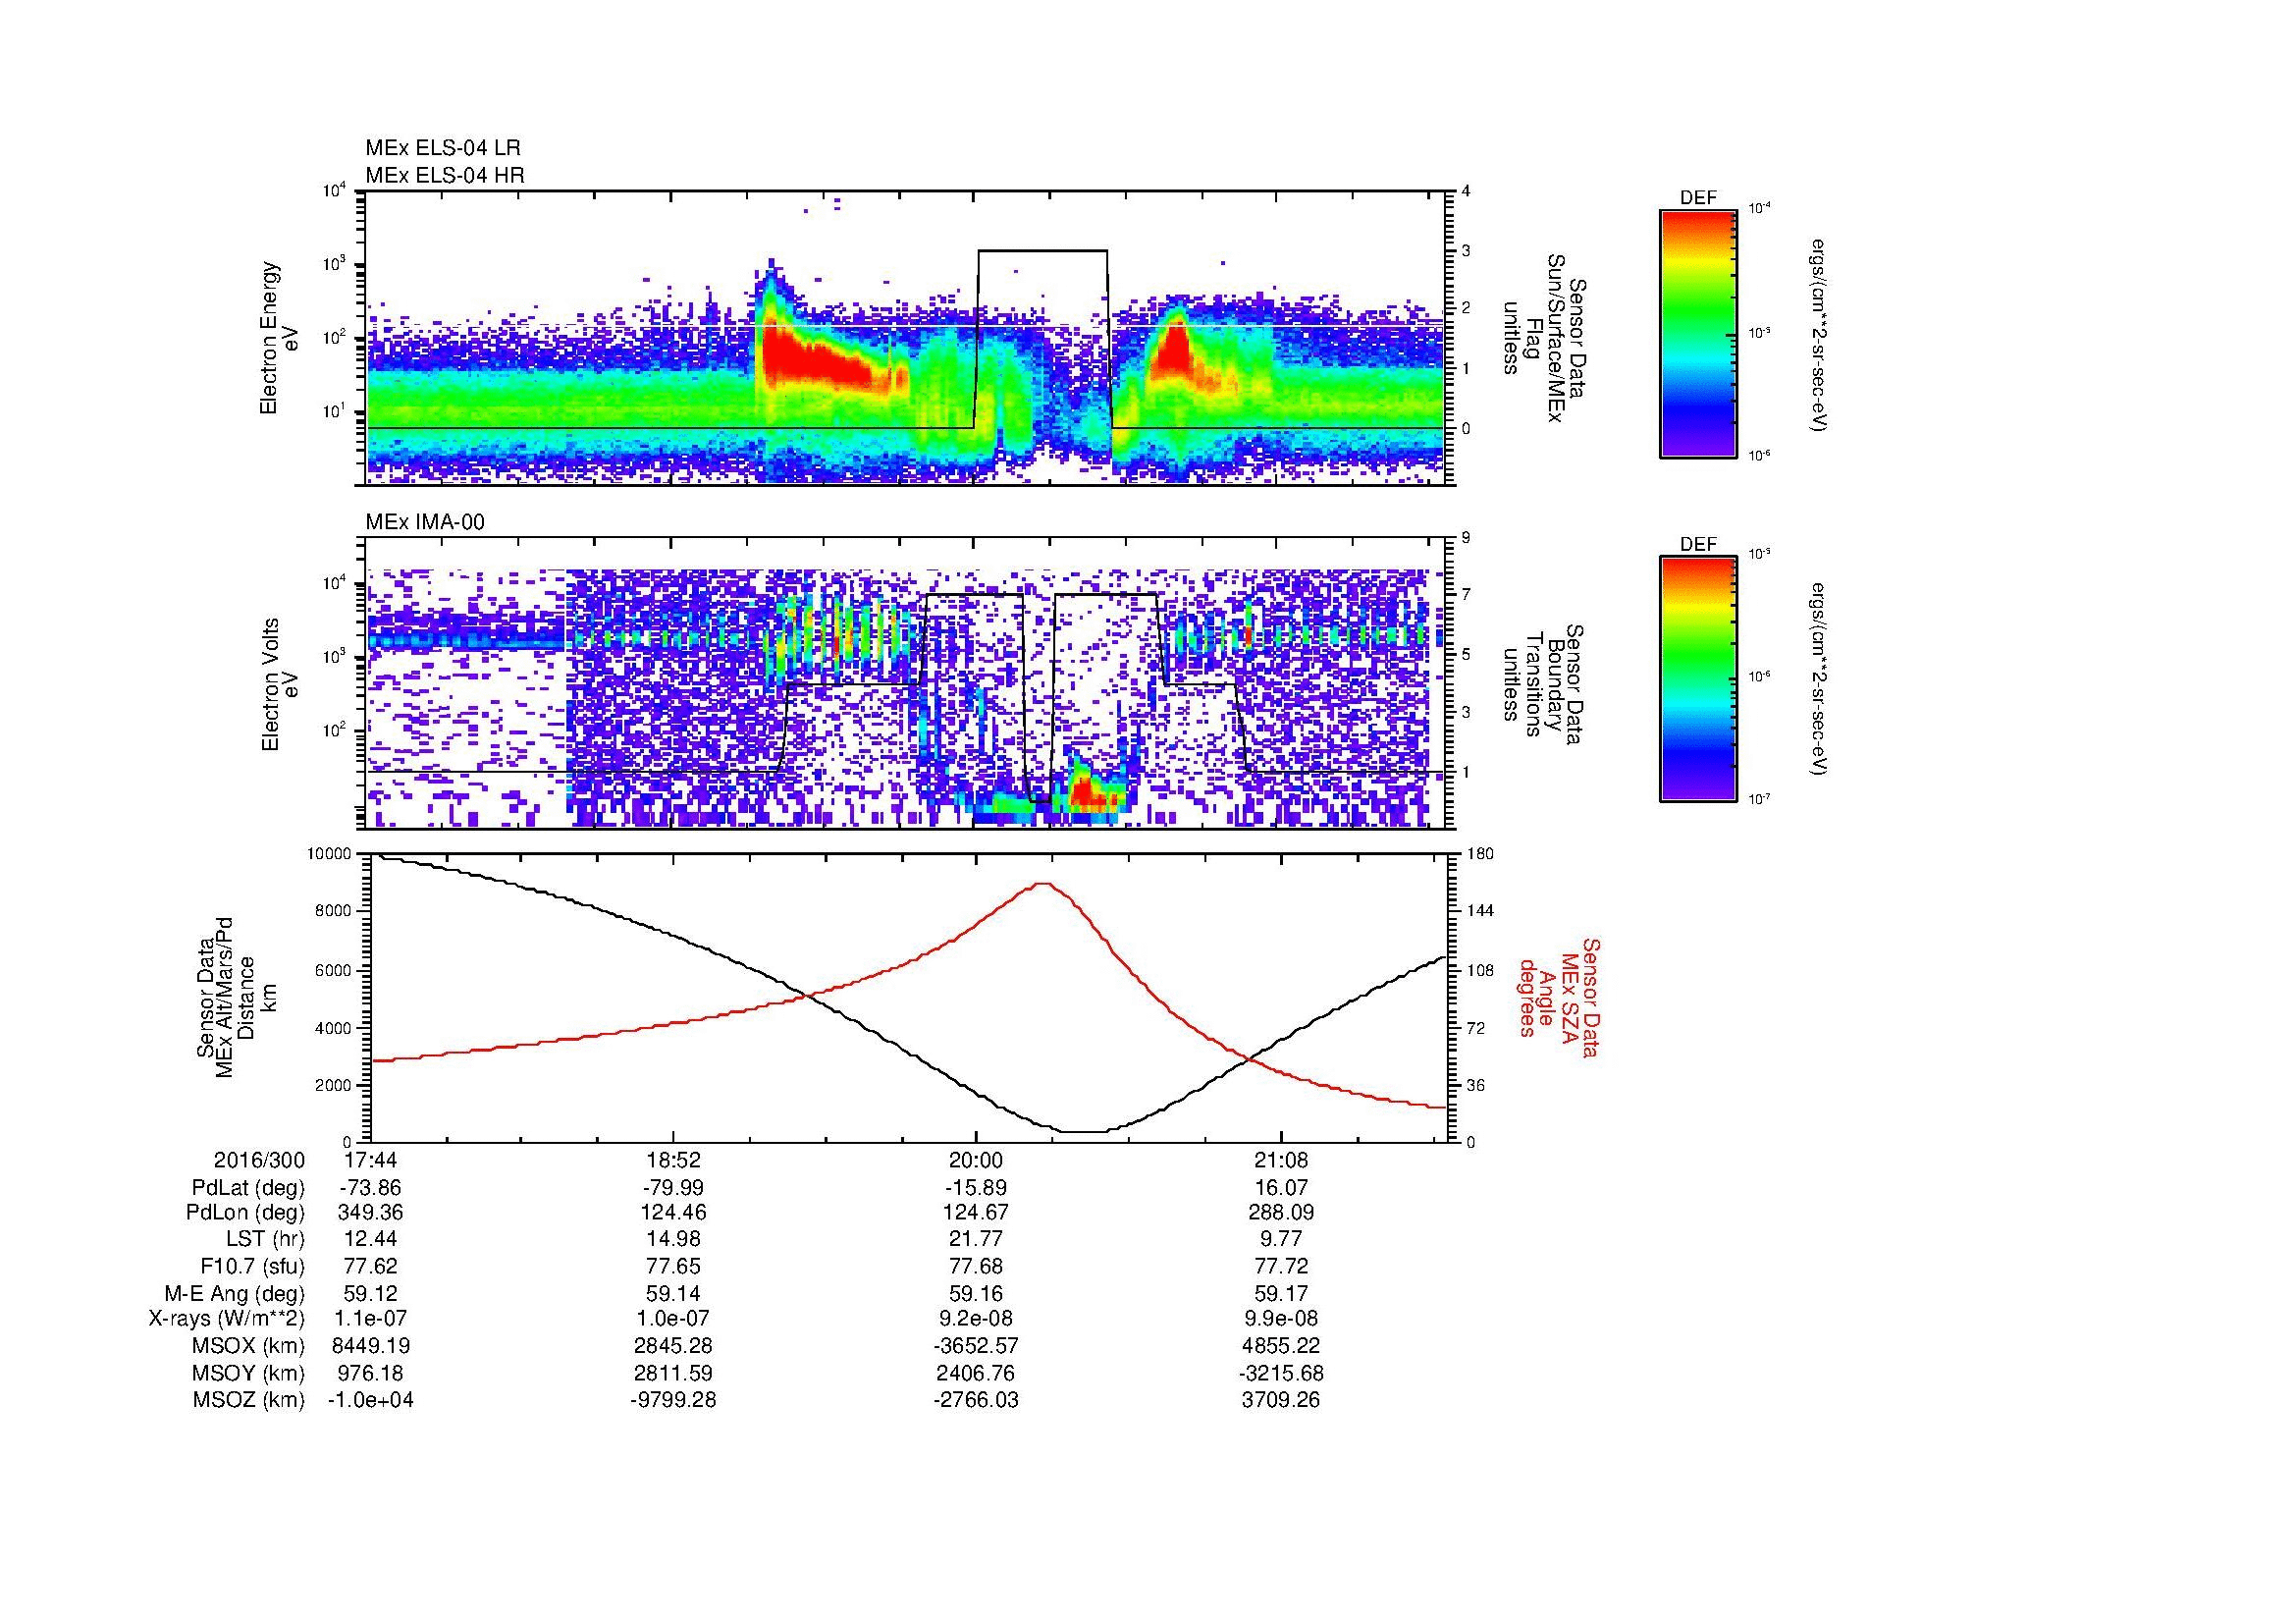Screen dimensions: 2296x1623
Task: Click the X-rays value '1.1e-07'
Action: click(x=370, y=1319)
